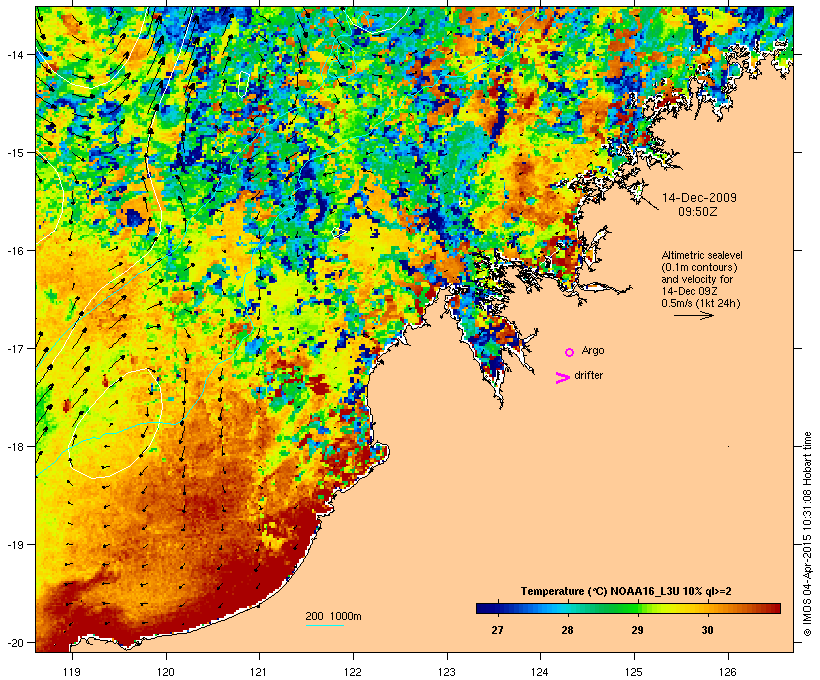This screenshot has width=820, height=680.
Task: Click the '0.5m/s (1kt 24h)' text
Action: point(701,303)
